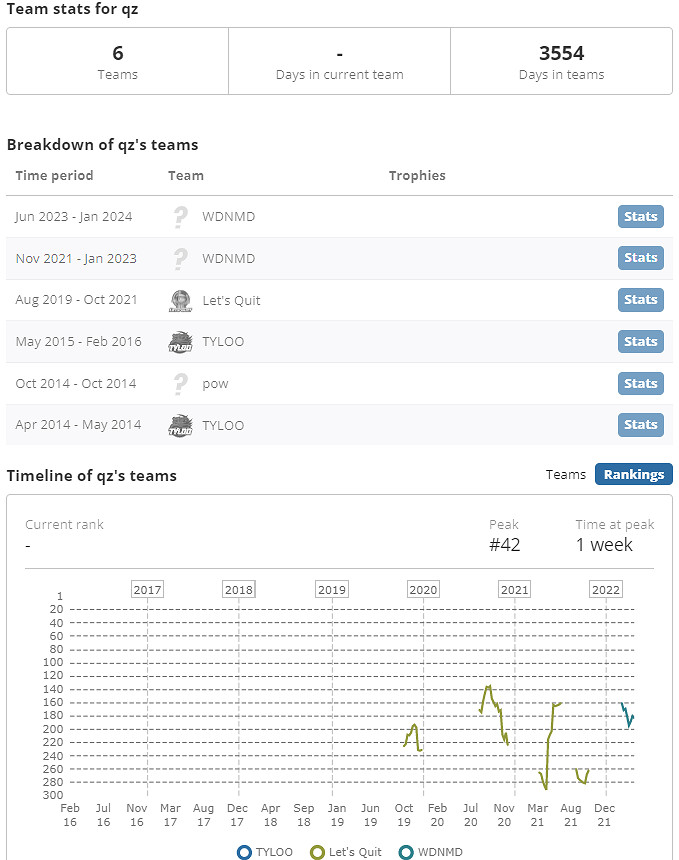The width and height of the screenshot is (679, 860).
Task: Click the 2017 year marker on chart
Action: pos(147,589)
